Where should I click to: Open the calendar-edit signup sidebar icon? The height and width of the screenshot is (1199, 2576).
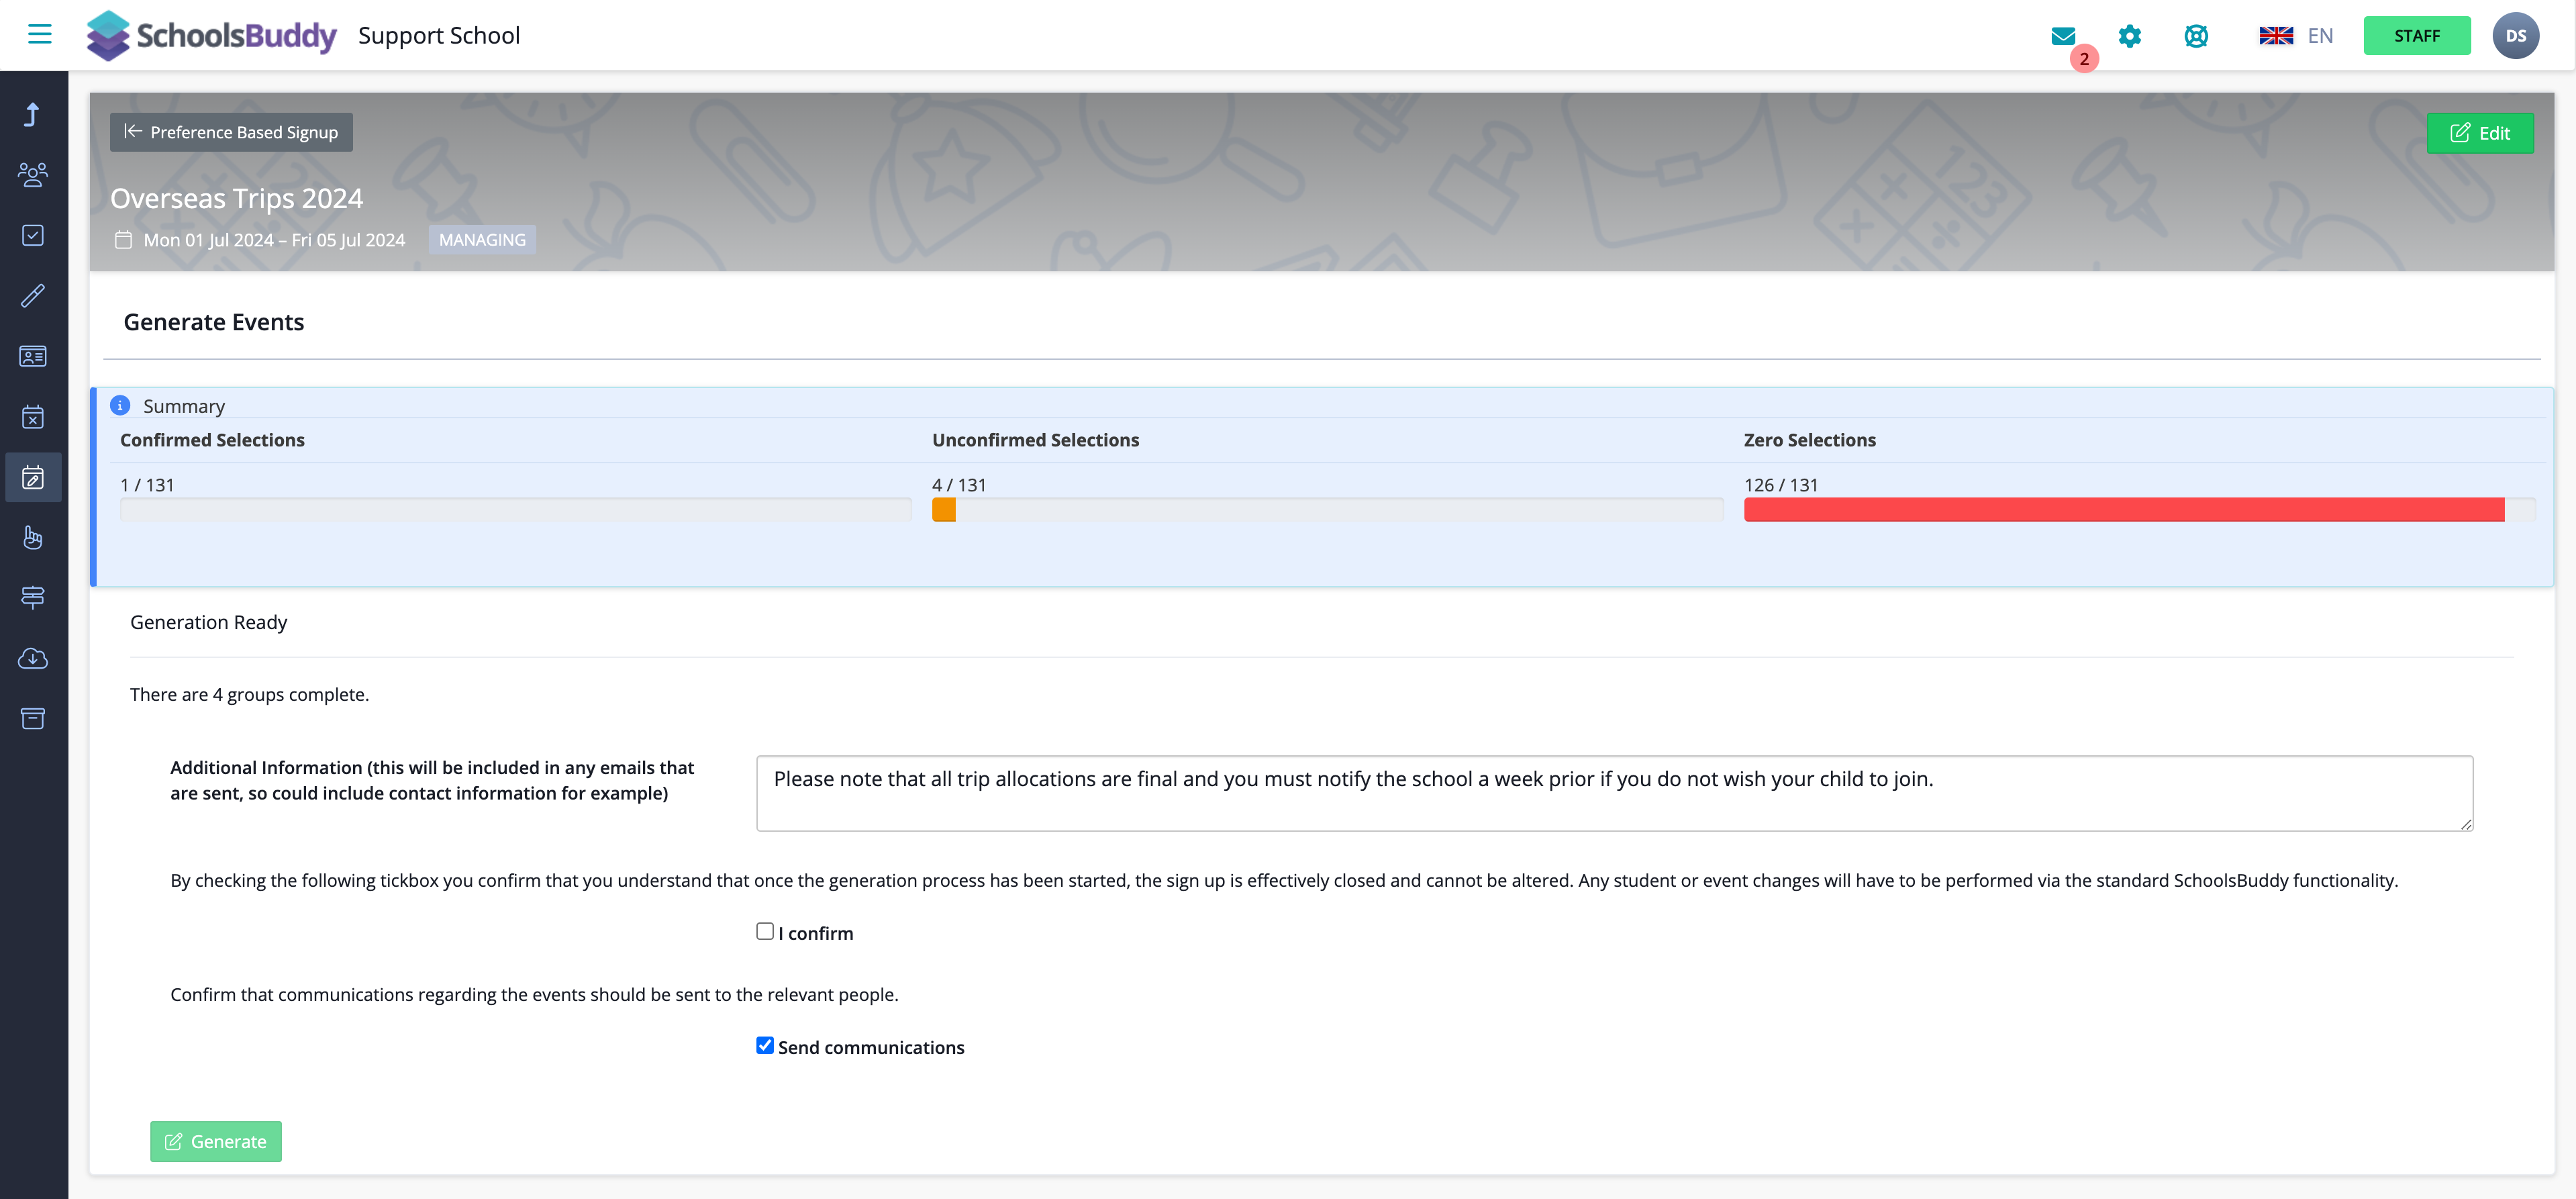pyautogui.click(x=33, y=477)
